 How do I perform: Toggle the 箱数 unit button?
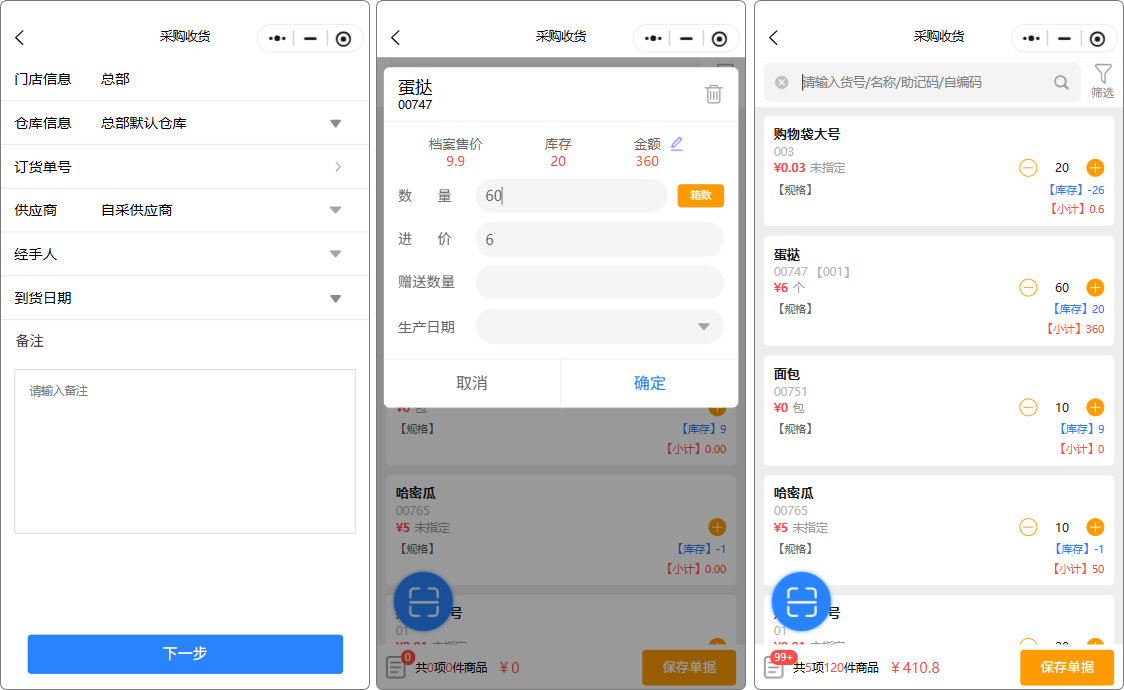[x=700, y=196]
